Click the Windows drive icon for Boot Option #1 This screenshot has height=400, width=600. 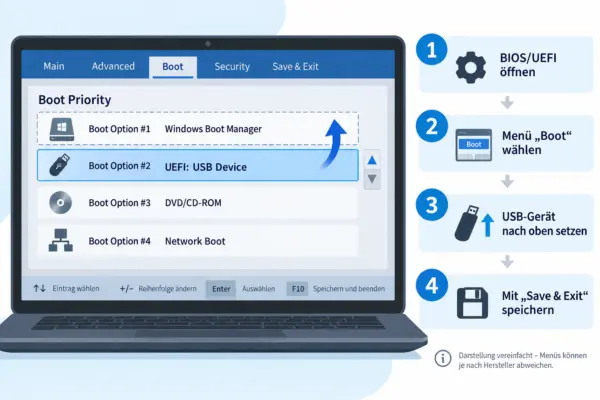(62, 129)
